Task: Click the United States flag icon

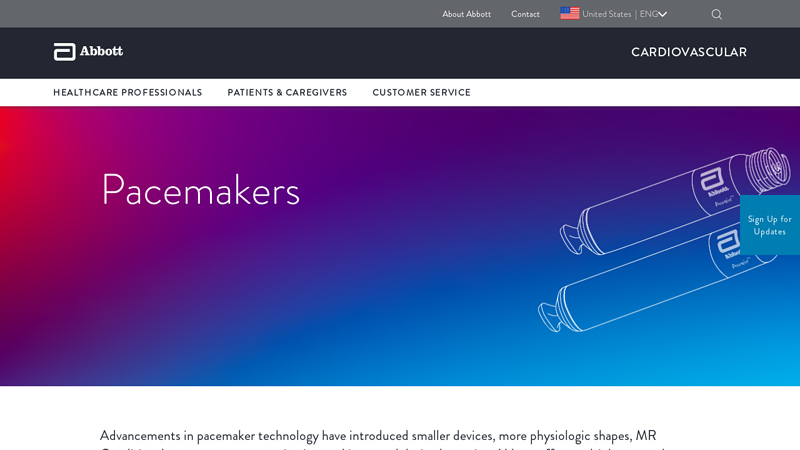Action: click(569, 13)
